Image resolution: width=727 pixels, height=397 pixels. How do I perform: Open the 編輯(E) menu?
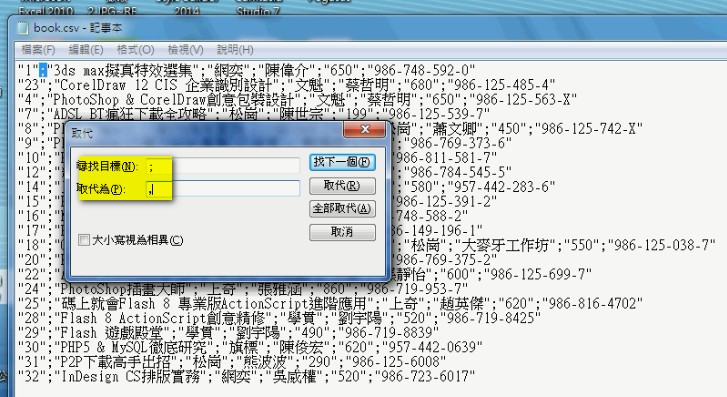point(86,50)
